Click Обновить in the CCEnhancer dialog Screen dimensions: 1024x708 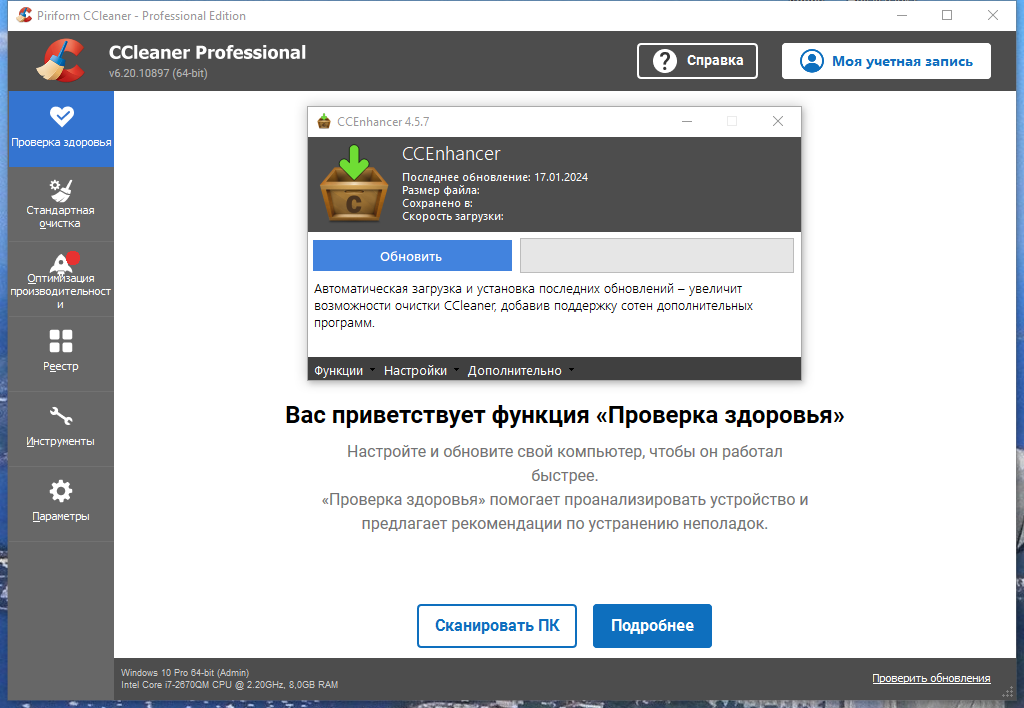point(411,255)
